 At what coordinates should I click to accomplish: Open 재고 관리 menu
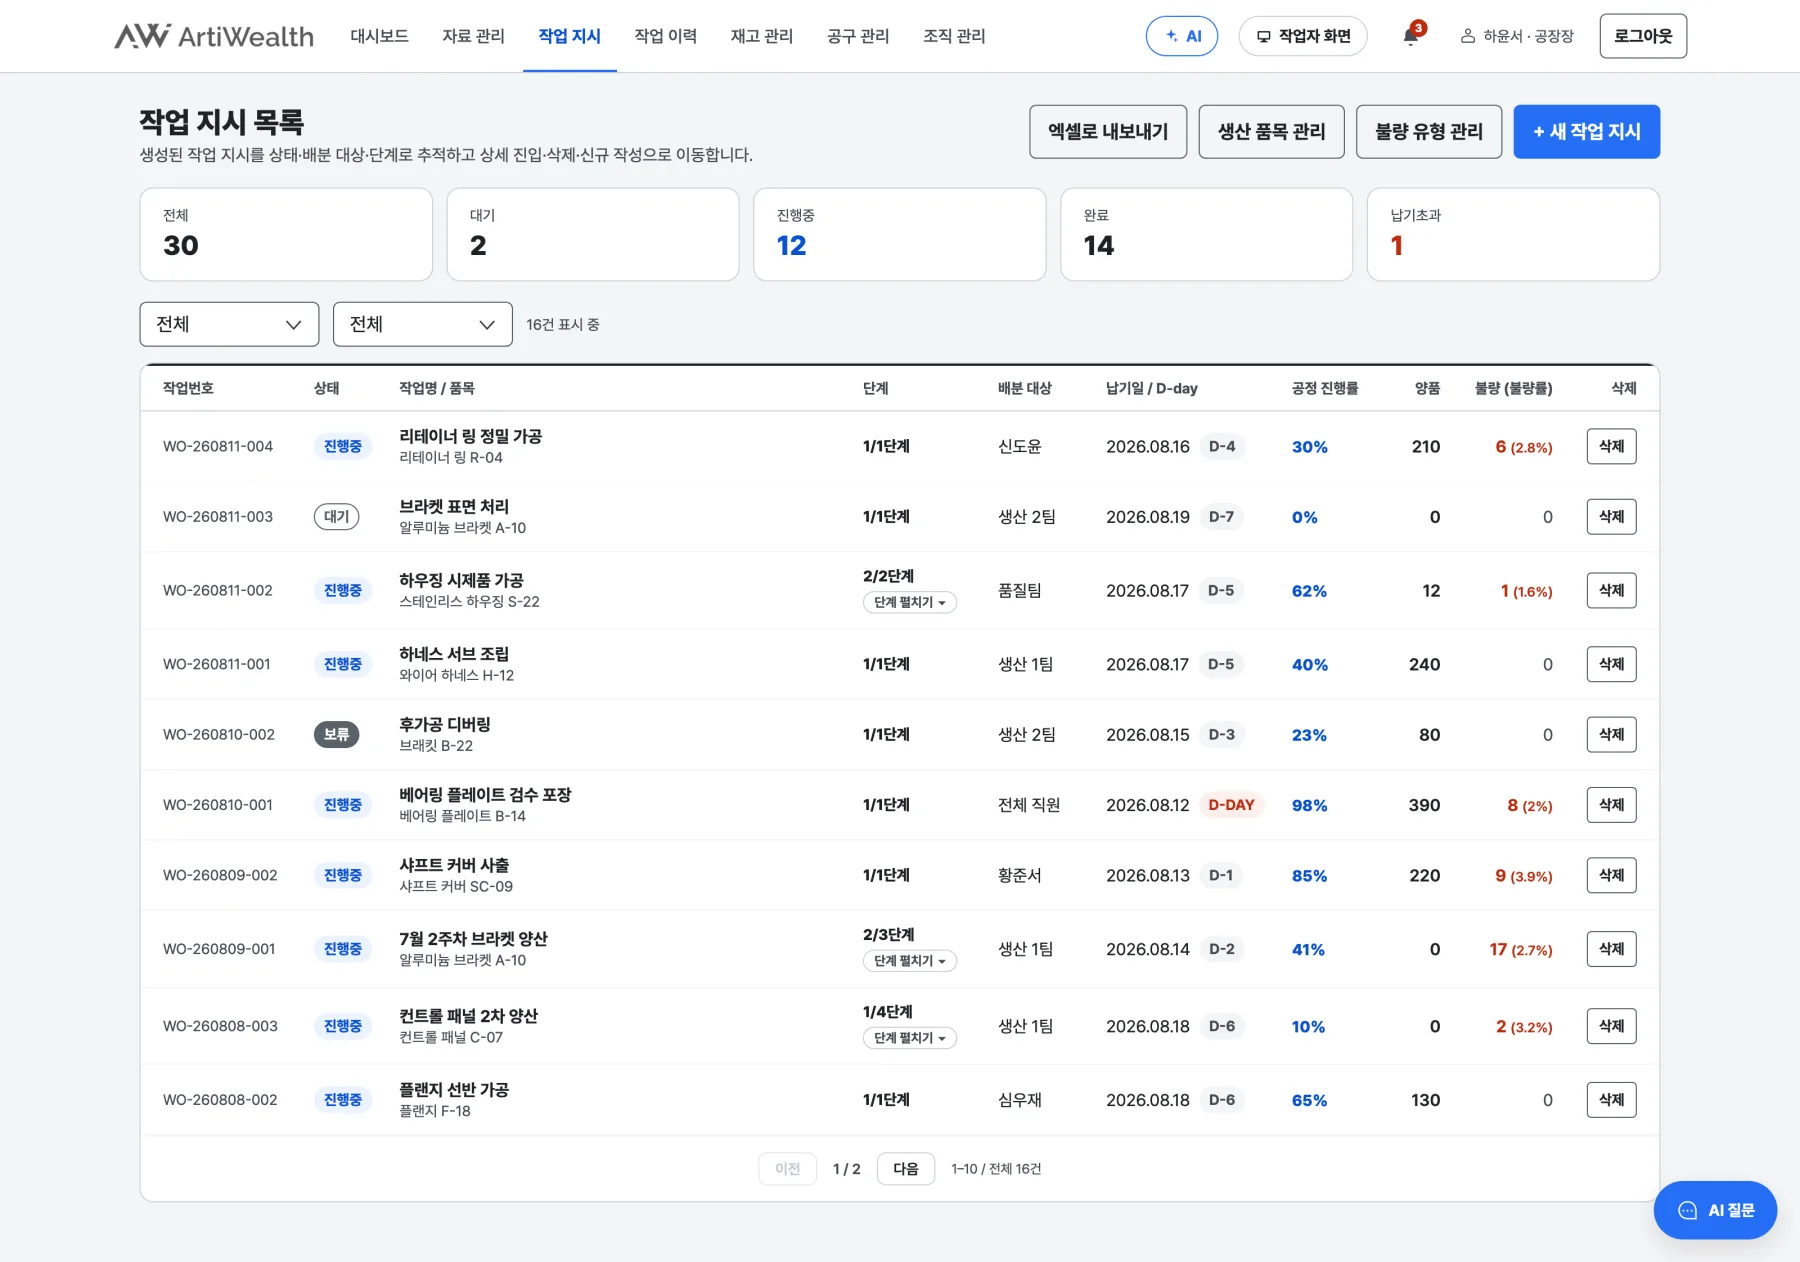[x=761, y=36]
